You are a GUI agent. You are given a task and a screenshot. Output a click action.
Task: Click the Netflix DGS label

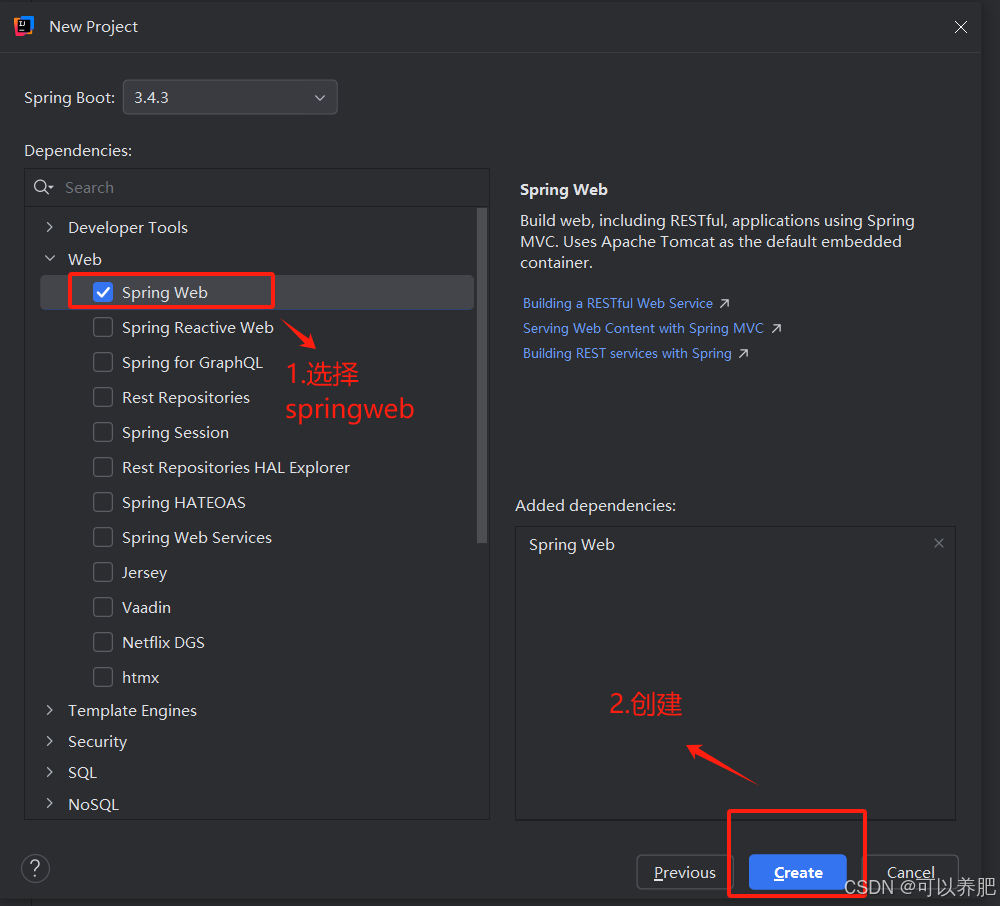[163, 643]
